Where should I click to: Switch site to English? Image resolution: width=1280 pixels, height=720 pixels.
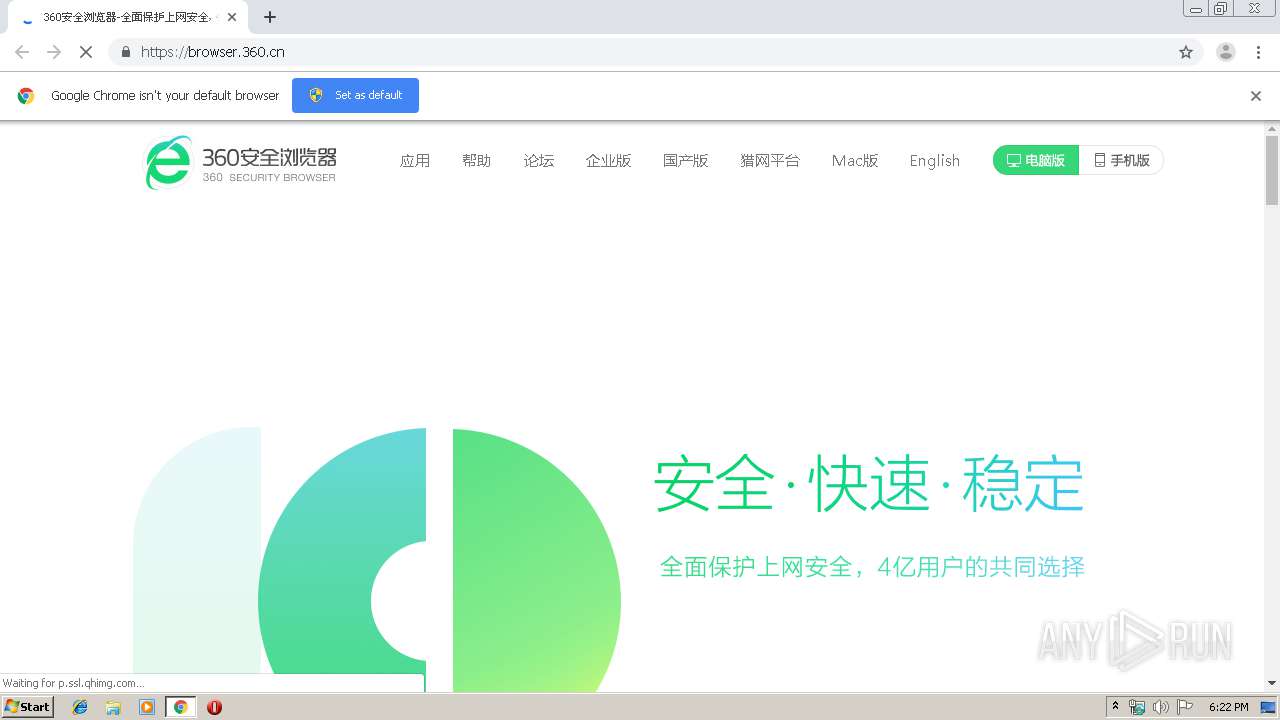click(x=935, y=161)
